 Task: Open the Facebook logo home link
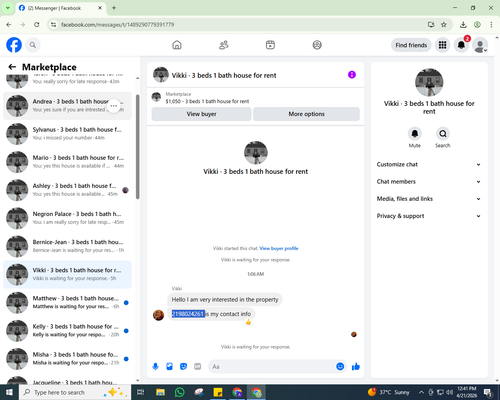pos(14,45)
